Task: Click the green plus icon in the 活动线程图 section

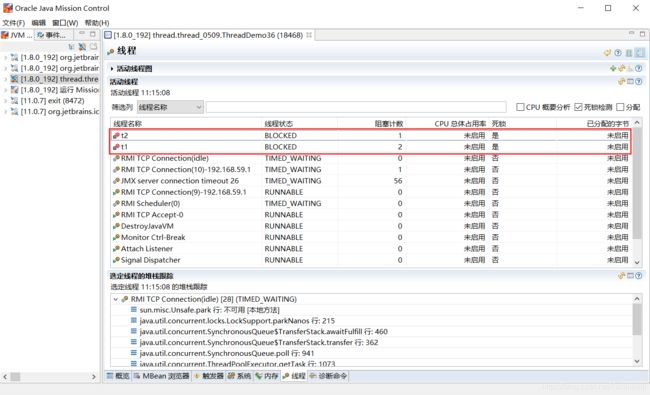Action: click(613, 68)
